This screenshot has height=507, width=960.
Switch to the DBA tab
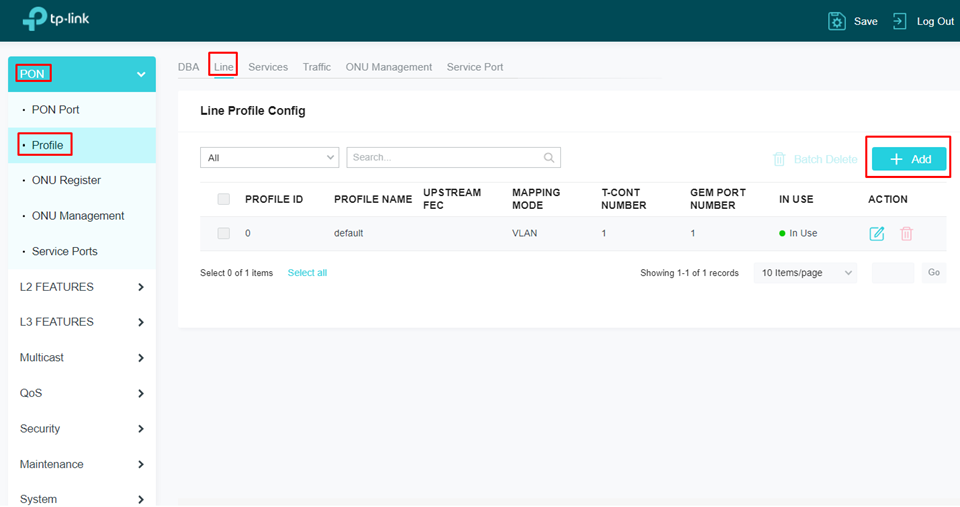(189, 67)
